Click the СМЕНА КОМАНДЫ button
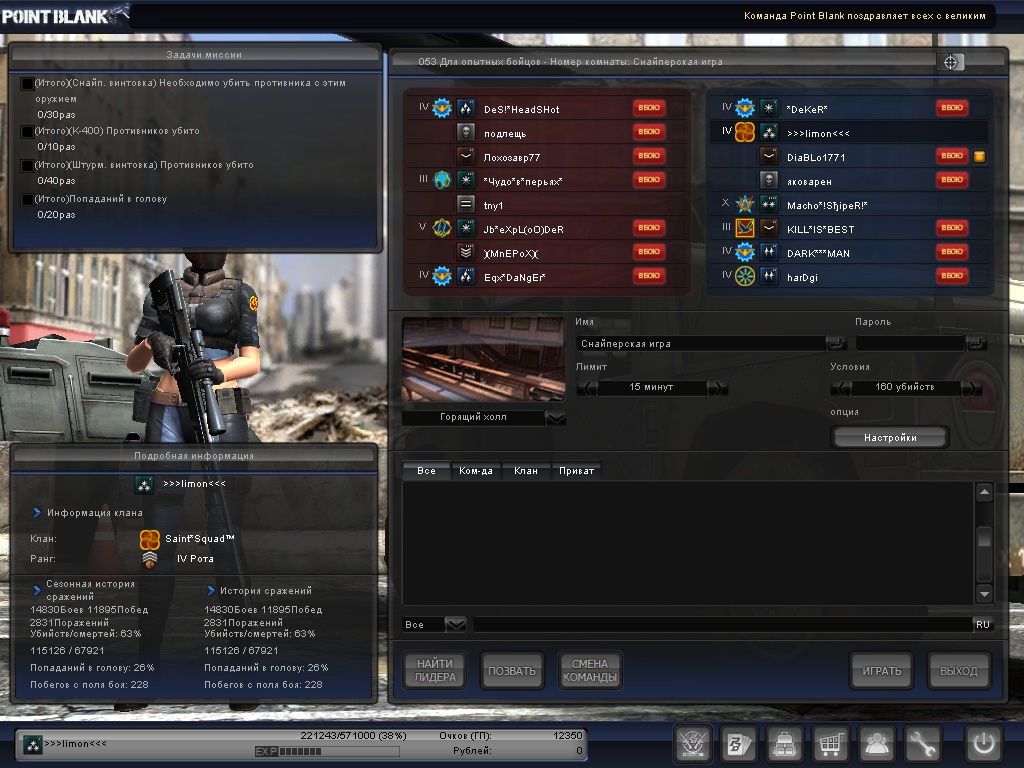 [x=589, y=671]
